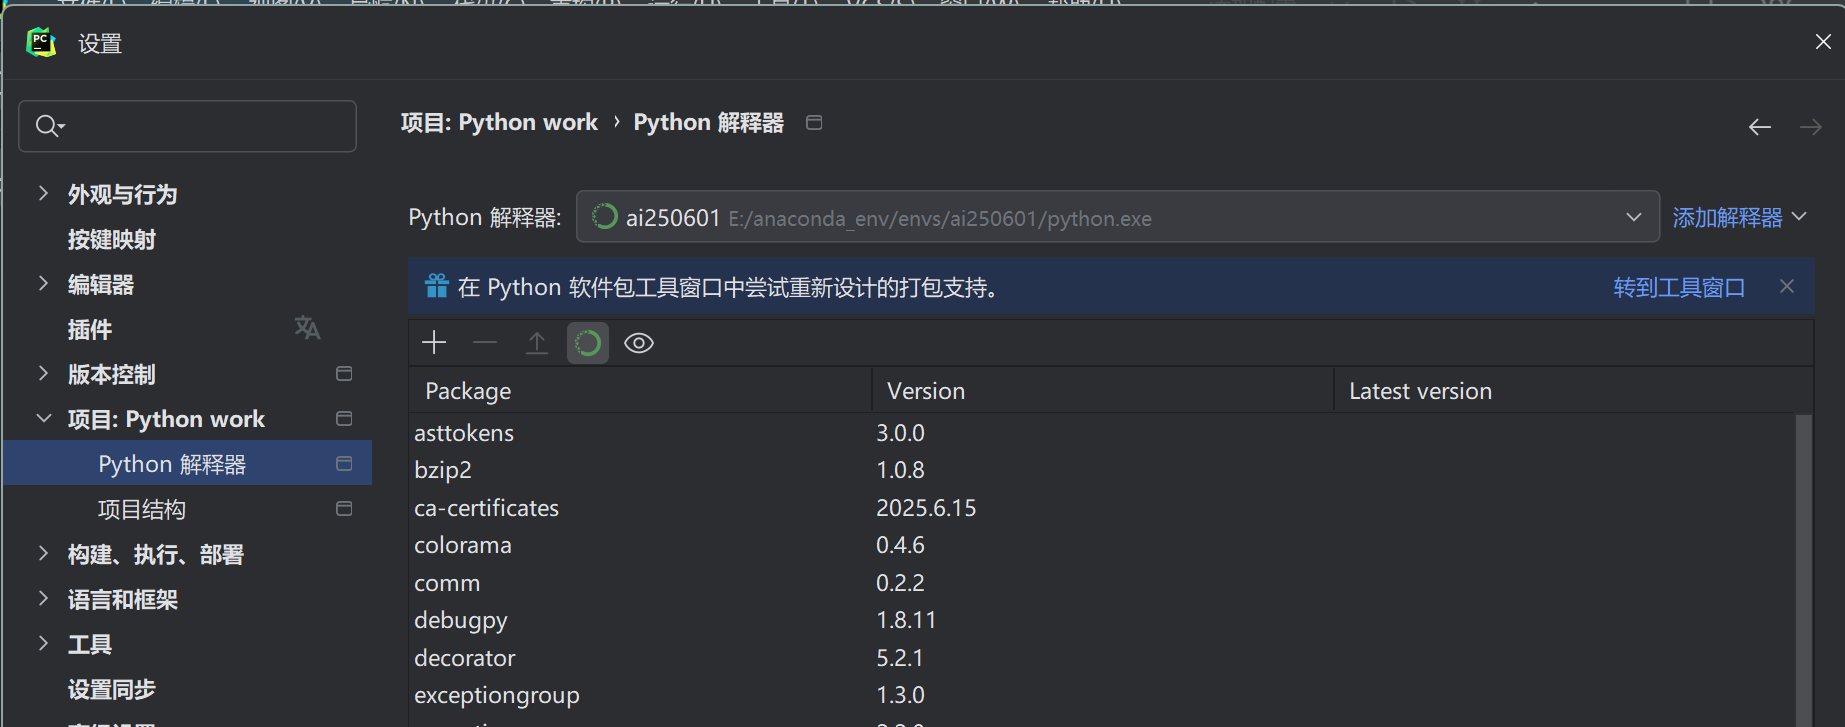The image size is (1845, 727).
Task: Open the 添加解释器 dropdown
Action: click(x=1739, y=217)
